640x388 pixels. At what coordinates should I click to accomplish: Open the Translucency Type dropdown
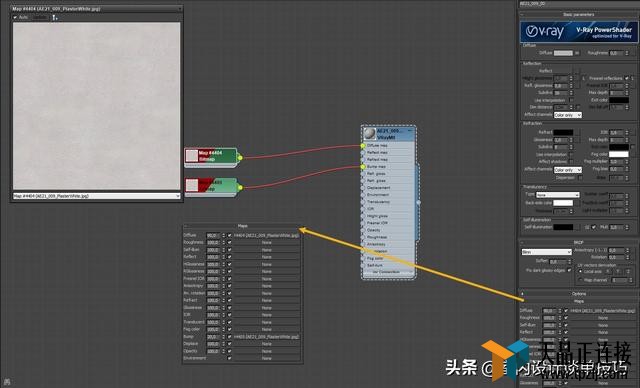(557, 195)
